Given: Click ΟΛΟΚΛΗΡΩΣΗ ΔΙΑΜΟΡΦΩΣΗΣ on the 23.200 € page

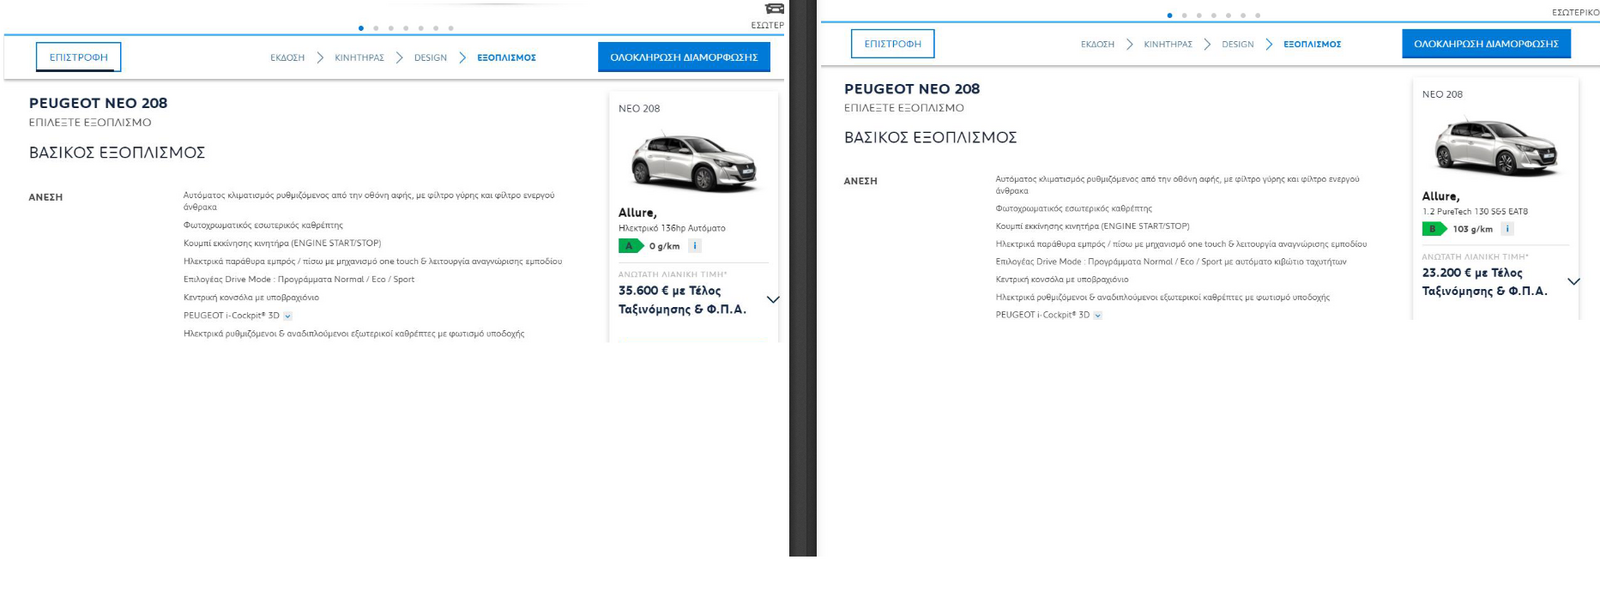Looking at the screenshot, I should coord(1486,44).
